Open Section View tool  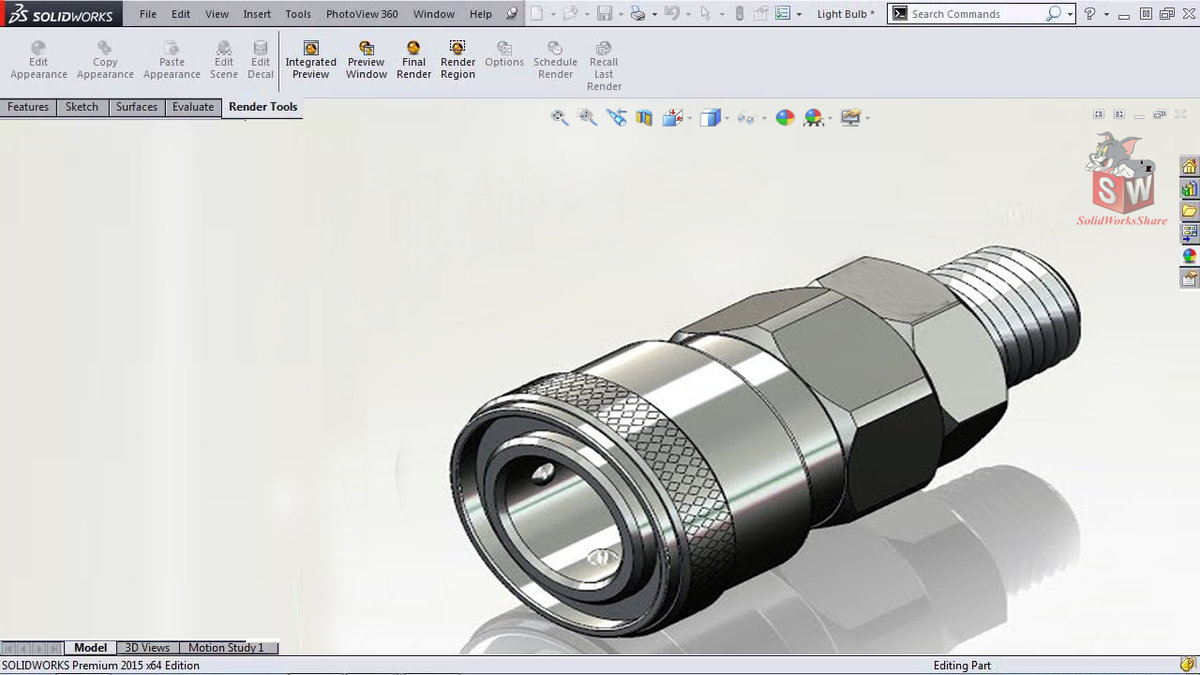click(644, 117)
